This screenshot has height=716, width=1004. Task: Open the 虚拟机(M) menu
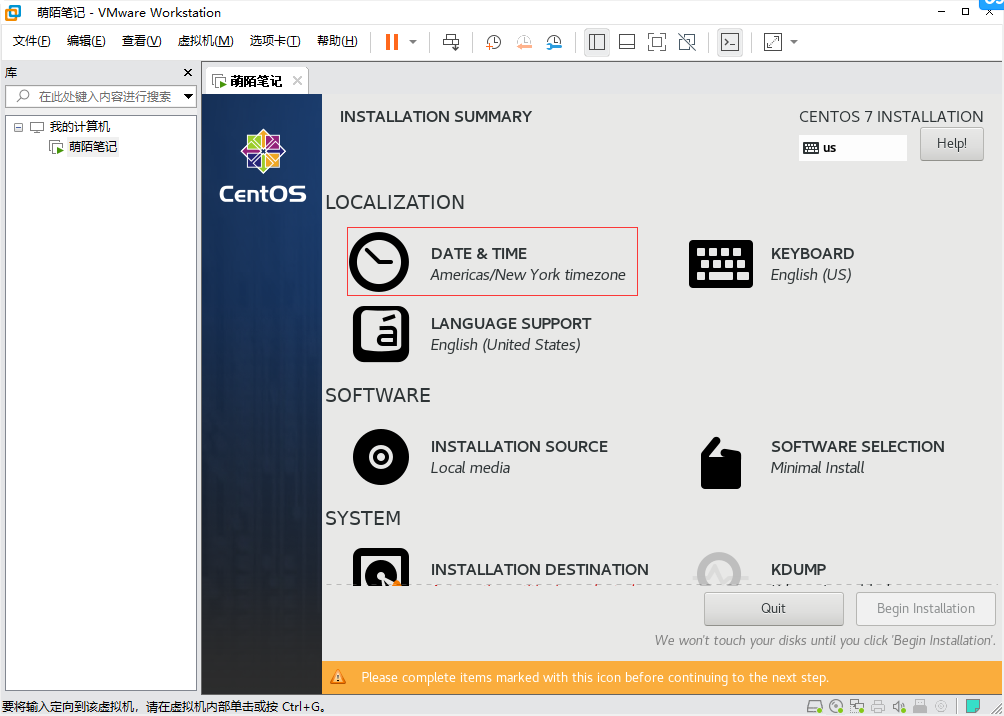coord(205,41)
